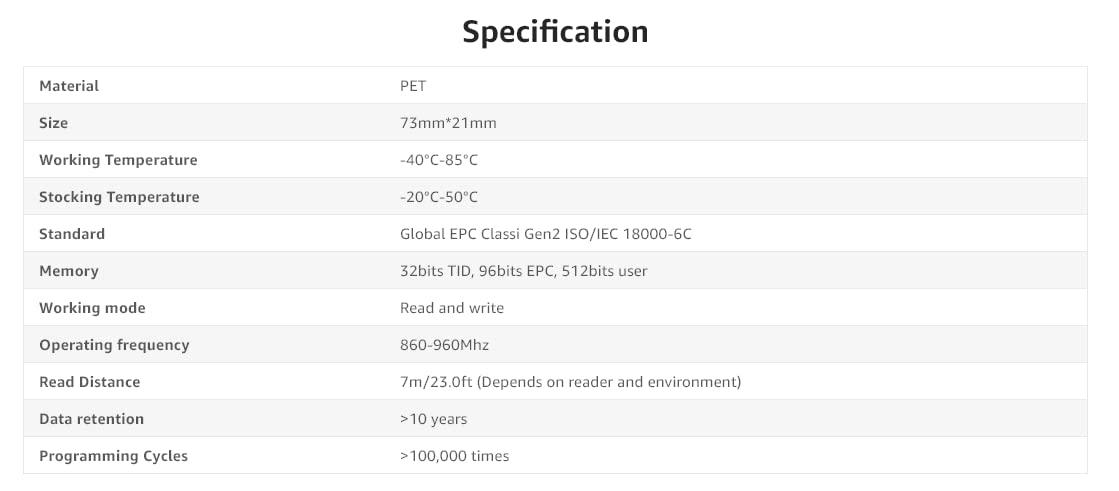Select the -20°C-50°C value

[439, 197]
